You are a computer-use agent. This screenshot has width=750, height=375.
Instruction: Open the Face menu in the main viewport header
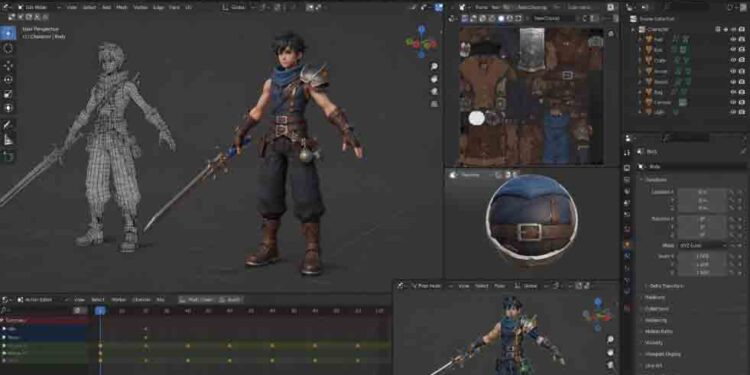pos(175,7)
